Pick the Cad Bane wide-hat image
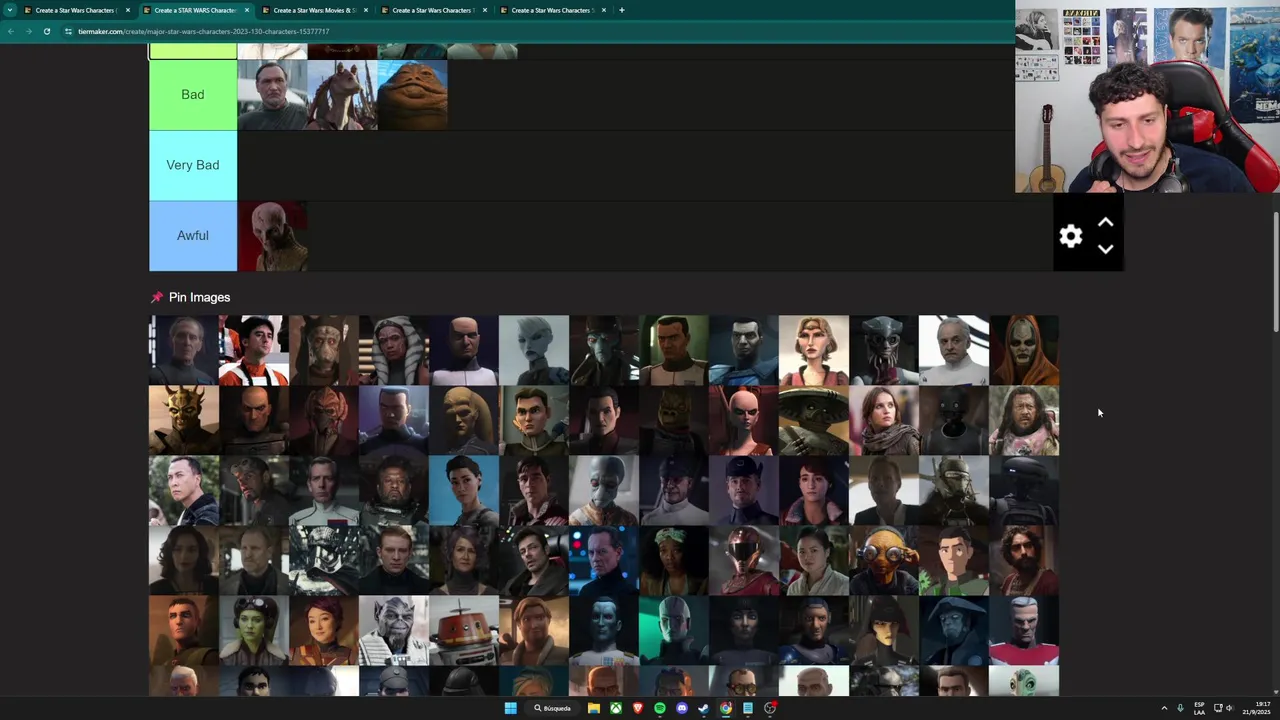Viewport: 1280px width, 720px height. click(604, 350)
